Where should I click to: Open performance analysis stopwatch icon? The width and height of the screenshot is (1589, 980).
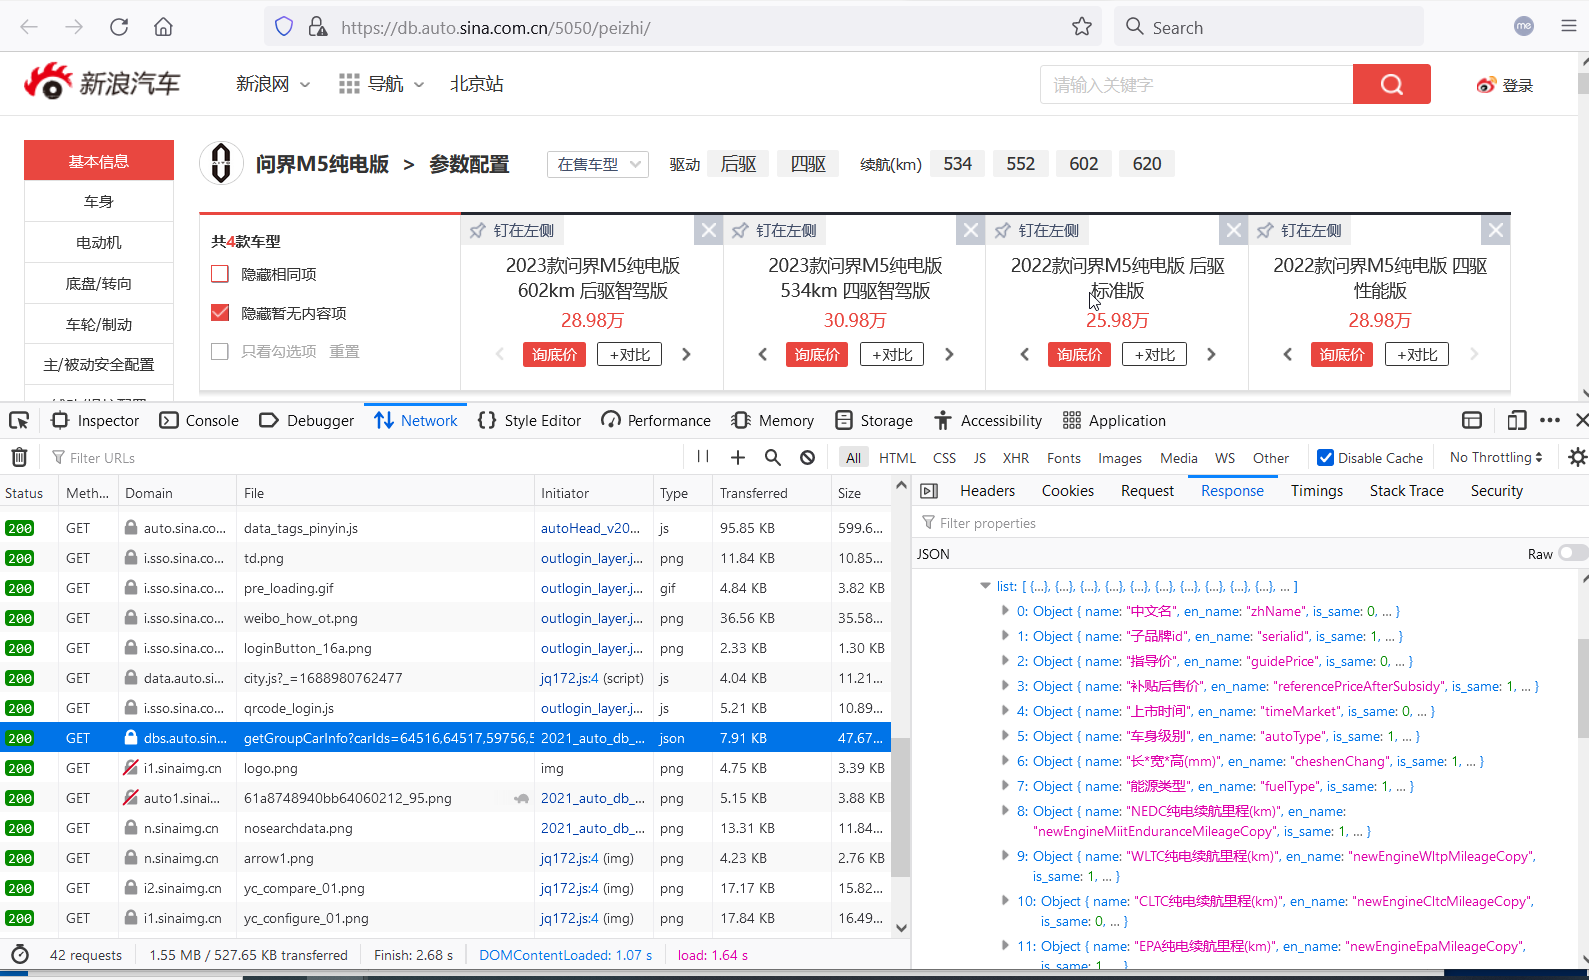[x=20, y=955]
